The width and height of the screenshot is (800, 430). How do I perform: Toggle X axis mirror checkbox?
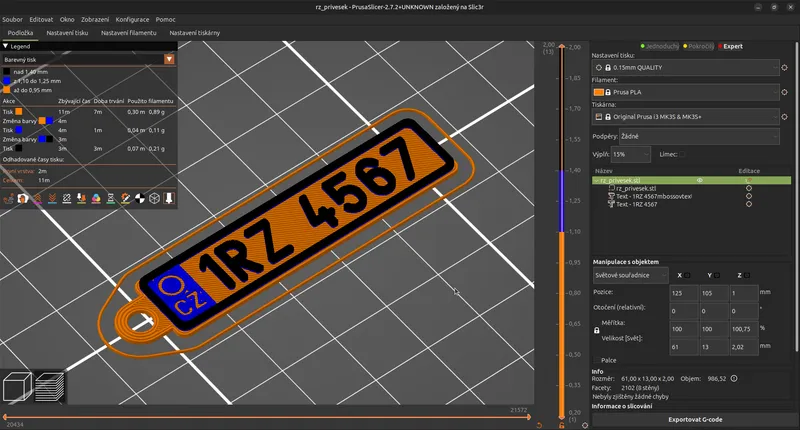(687, 275)
